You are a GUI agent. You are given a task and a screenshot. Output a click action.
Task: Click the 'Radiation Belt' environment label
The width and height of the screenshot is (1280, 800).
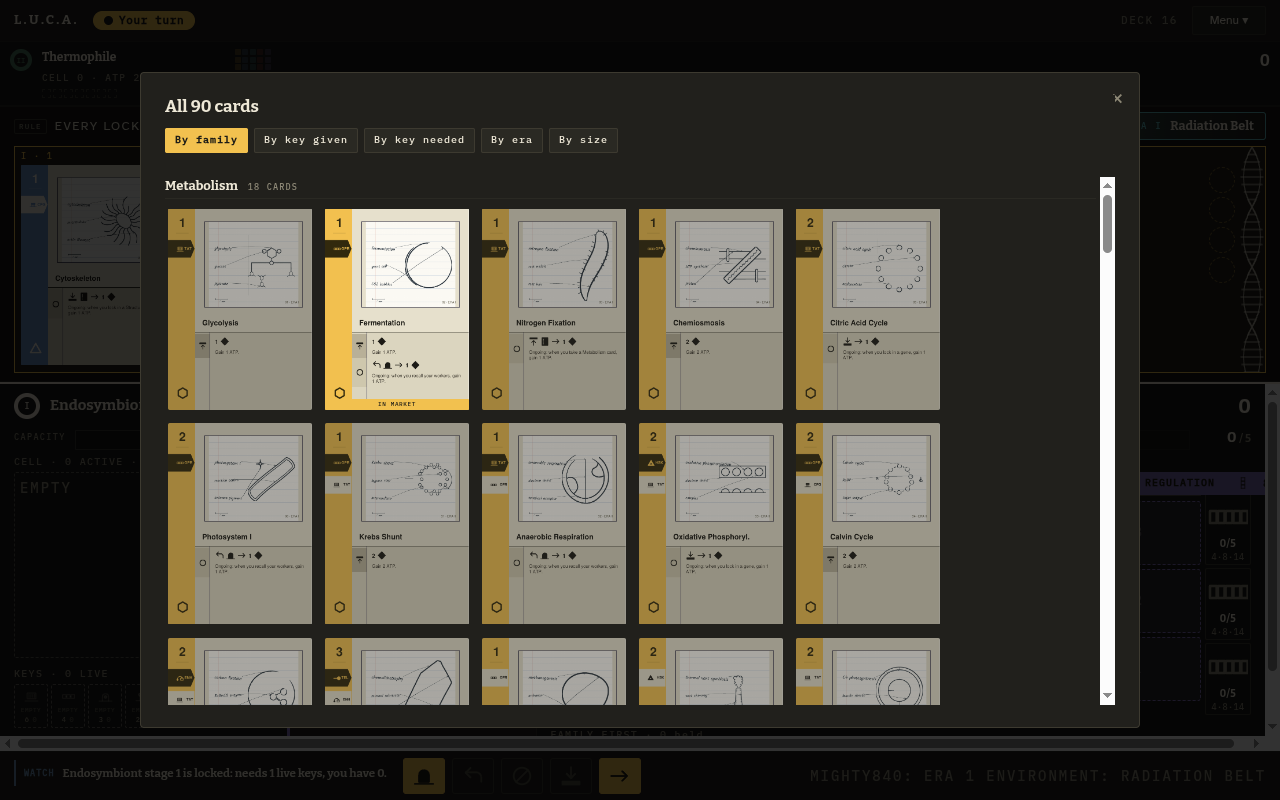[1212, 126]
